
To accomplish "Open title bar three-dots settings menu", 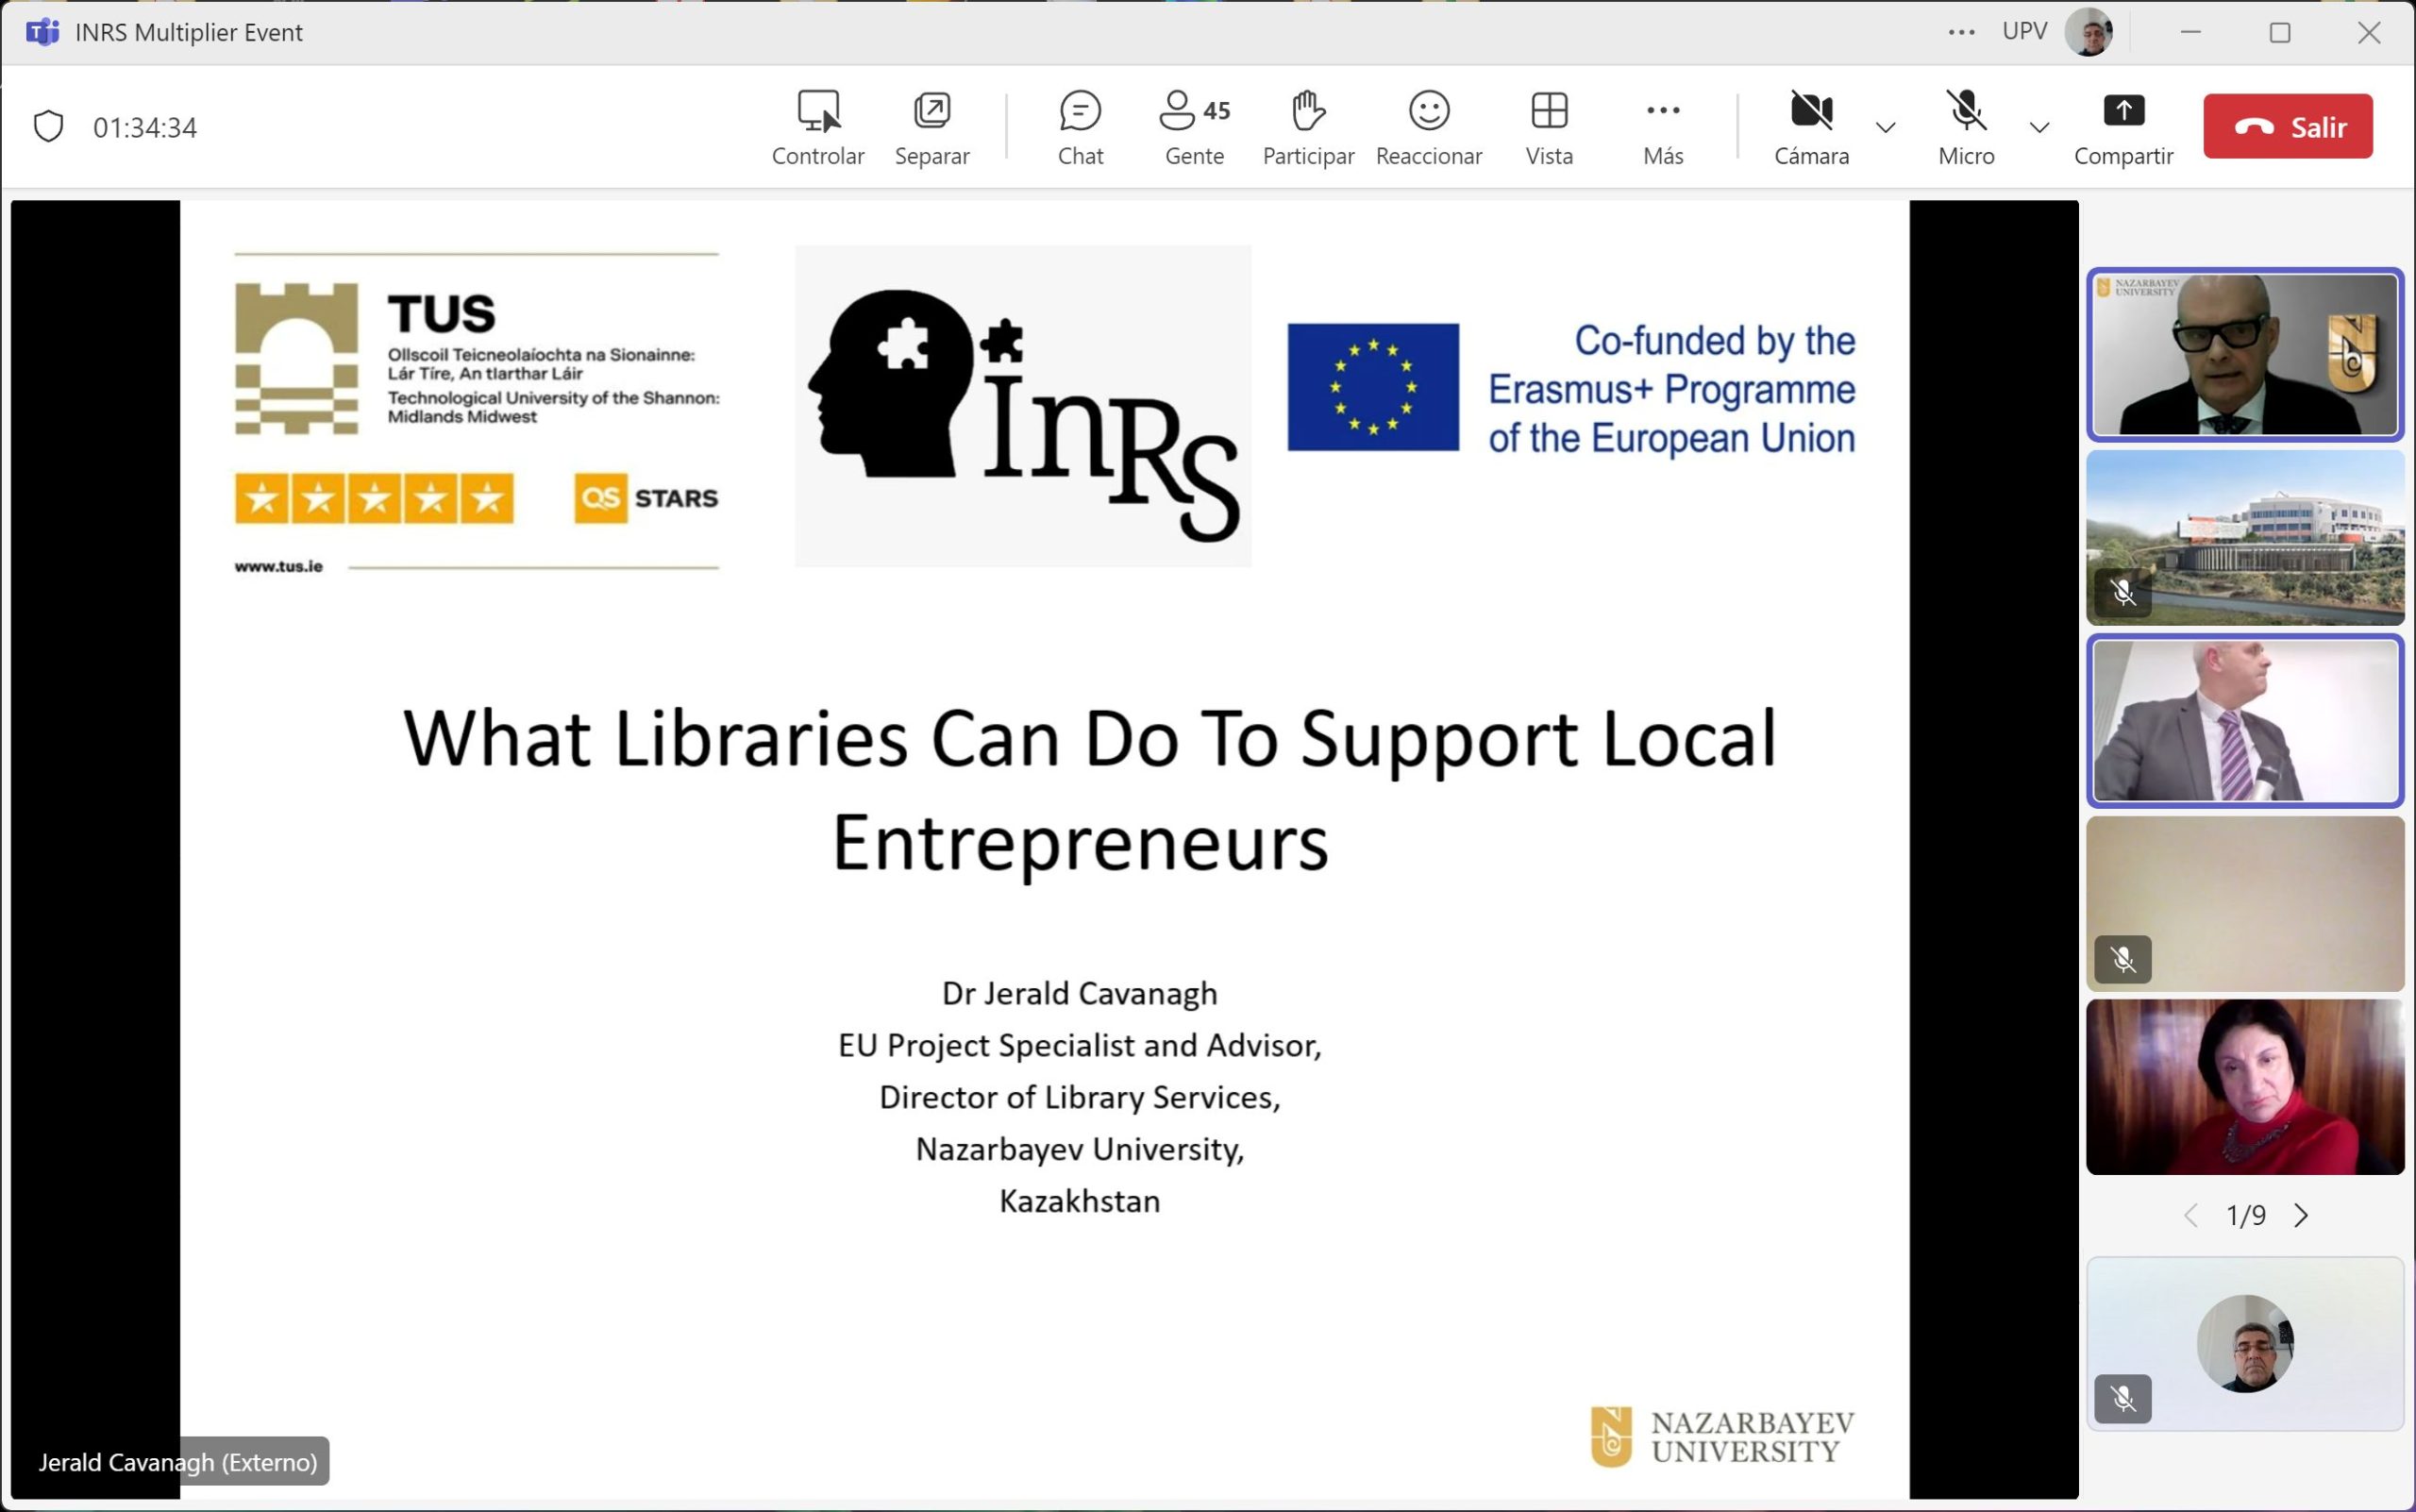I will point(1961,32).
